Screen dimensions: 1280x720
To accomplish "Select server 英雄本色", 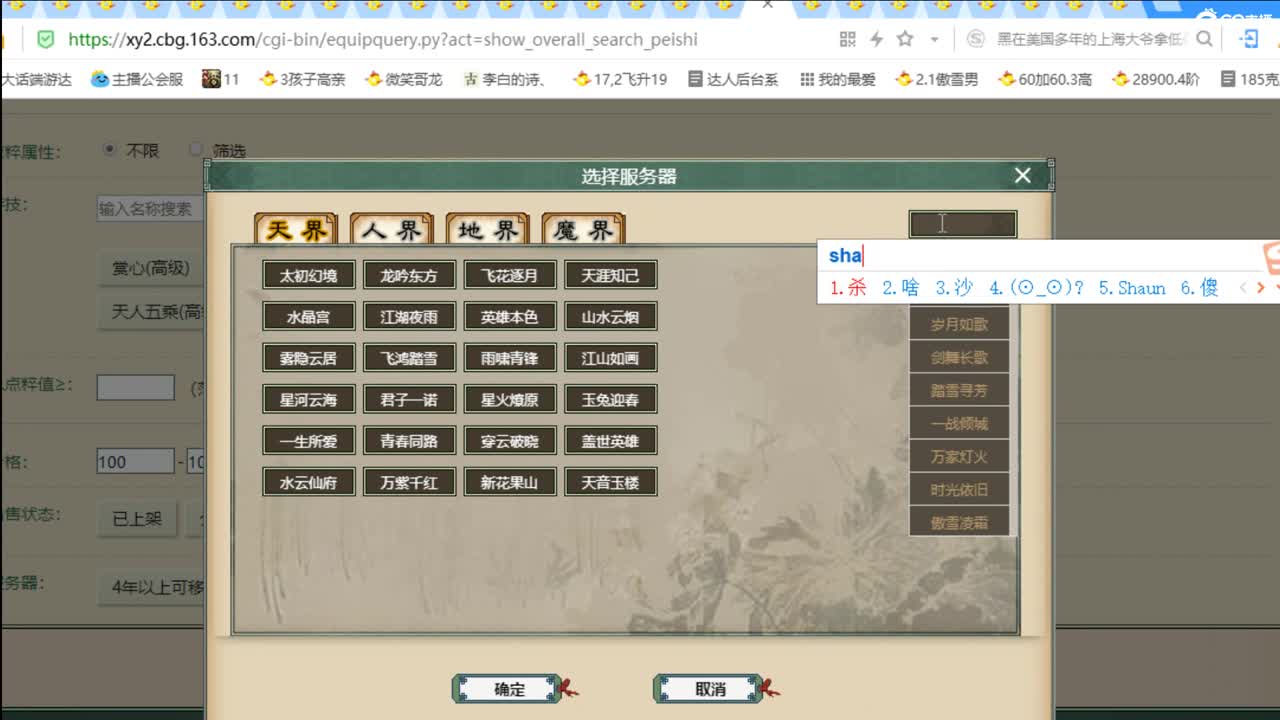I will [x=510, y=317].
